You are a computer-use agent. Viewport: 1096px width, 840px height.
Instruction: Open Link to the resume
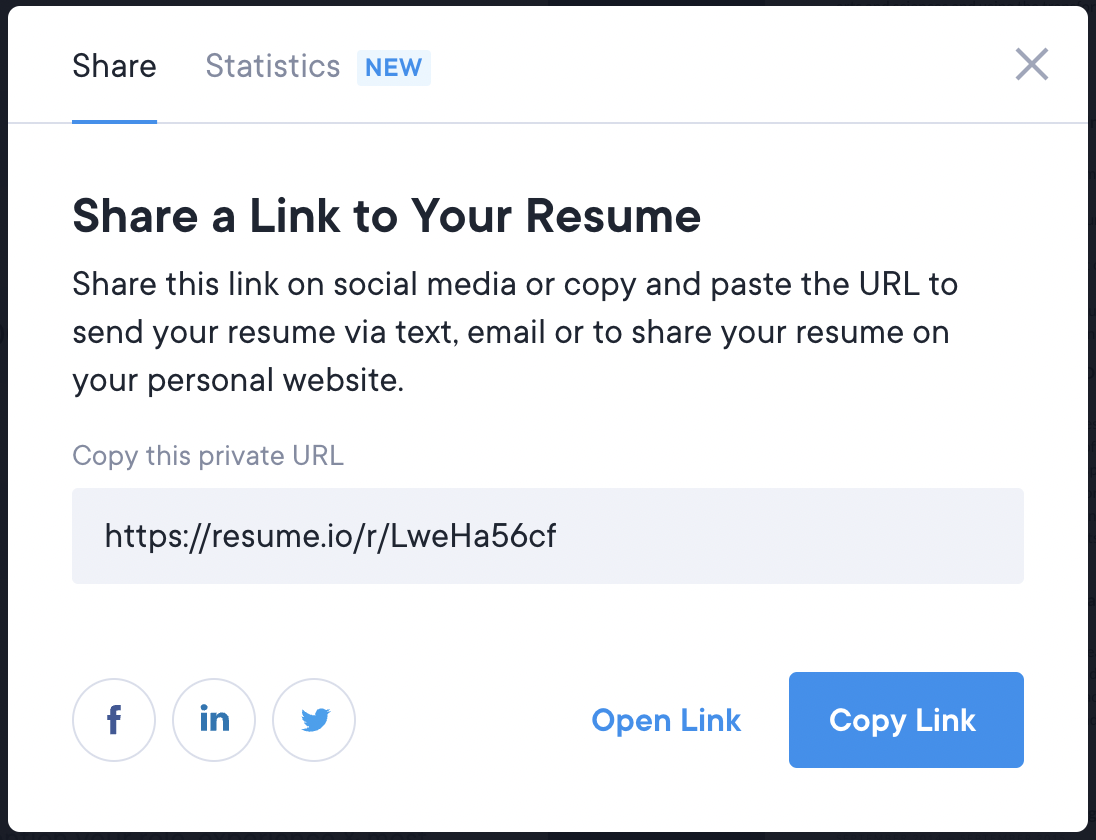click(x=666, y=720)
